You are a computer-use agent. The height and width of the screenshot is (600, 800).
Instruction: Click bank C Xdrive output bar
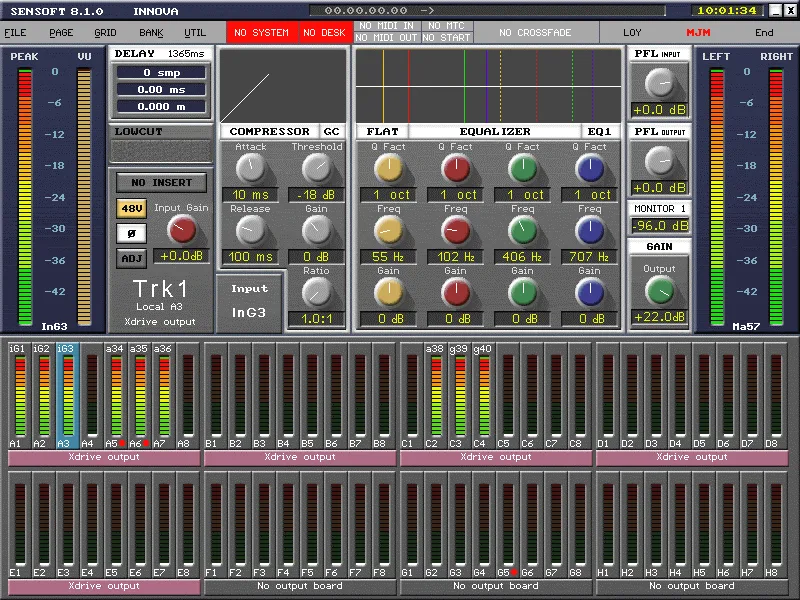(496, 457)
